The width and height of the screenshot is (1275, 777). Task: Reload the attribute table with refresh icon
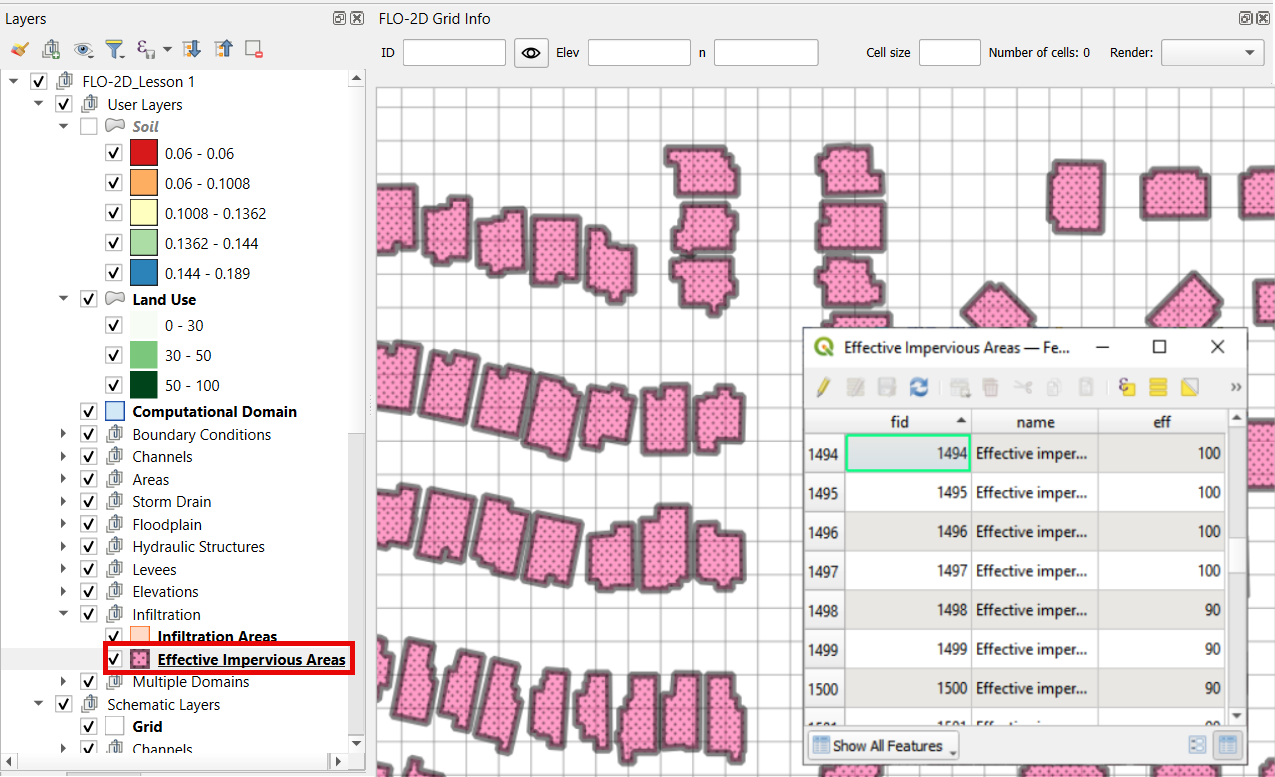point(918,386)
